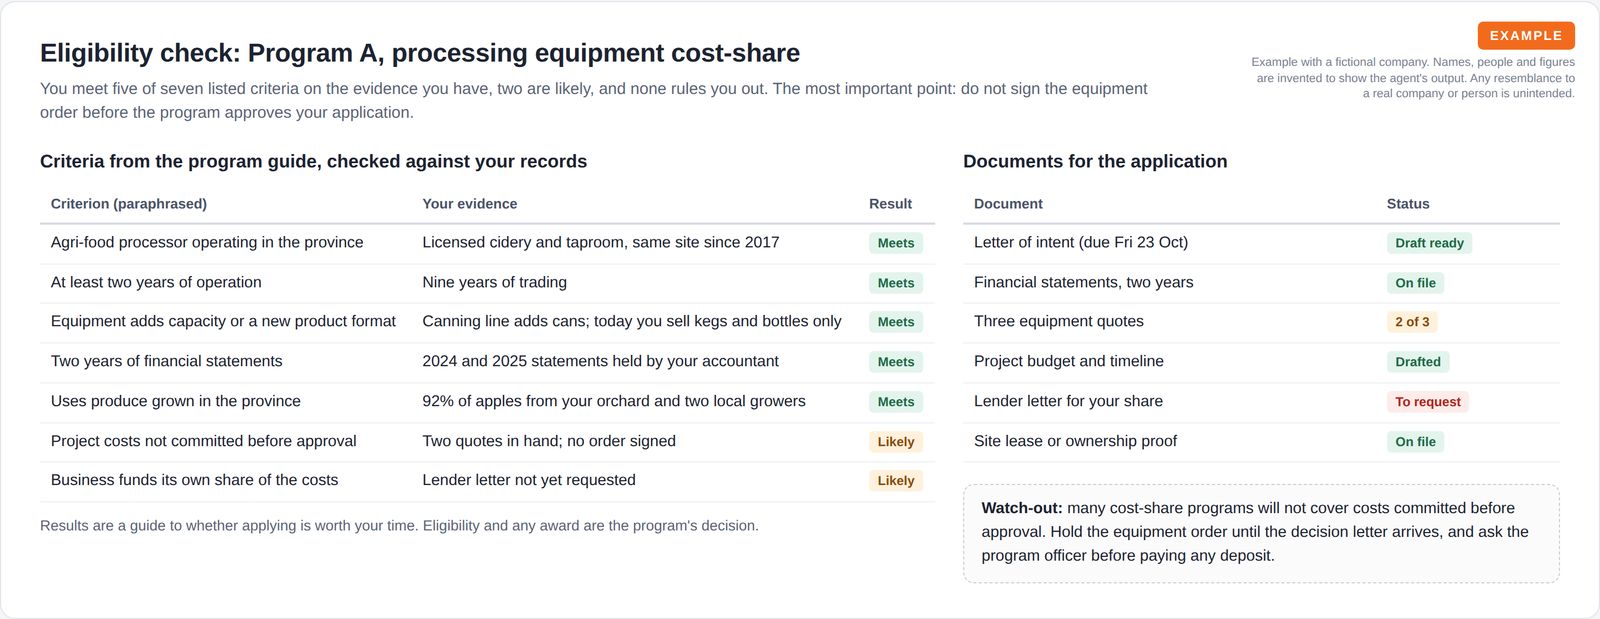Image resolution: width=1600 pixels, height=619 pixels.
Task: Select 'Letter of intent (due Fri 23 Oct)' document
Action: pos(1081,242)
